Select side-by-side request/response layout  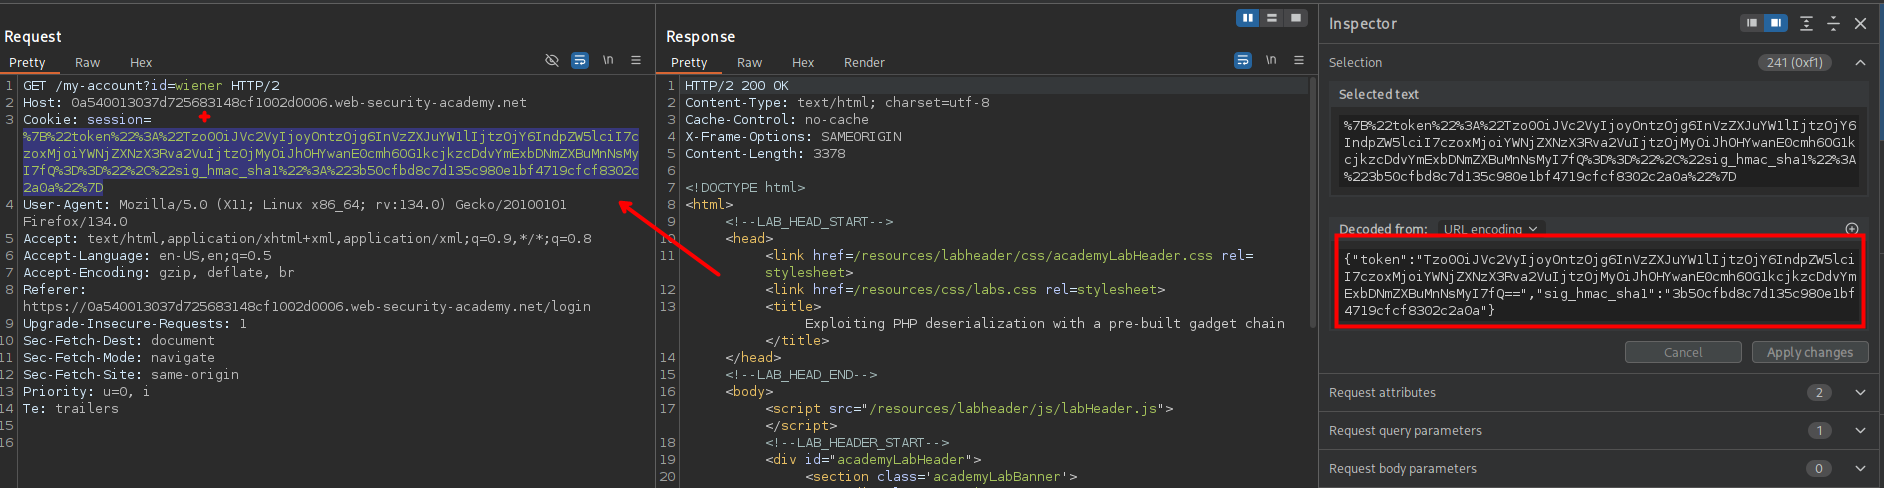pyautogui.click(x=1248, y=18)
